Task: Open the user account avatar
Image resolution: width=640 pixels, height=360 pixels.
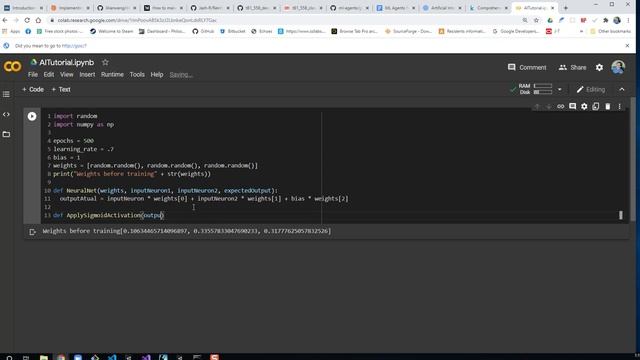Action: (618, 67)
